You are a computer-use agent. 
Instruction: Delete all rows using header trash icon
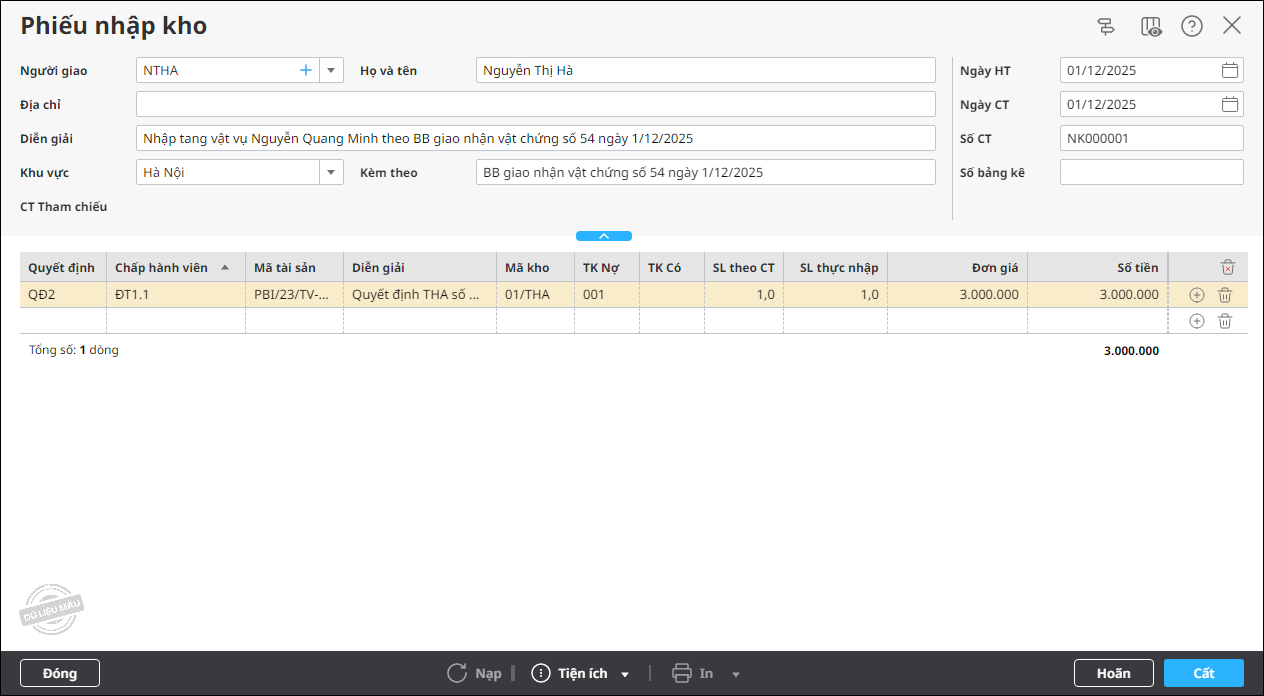tap(1228, 267)
